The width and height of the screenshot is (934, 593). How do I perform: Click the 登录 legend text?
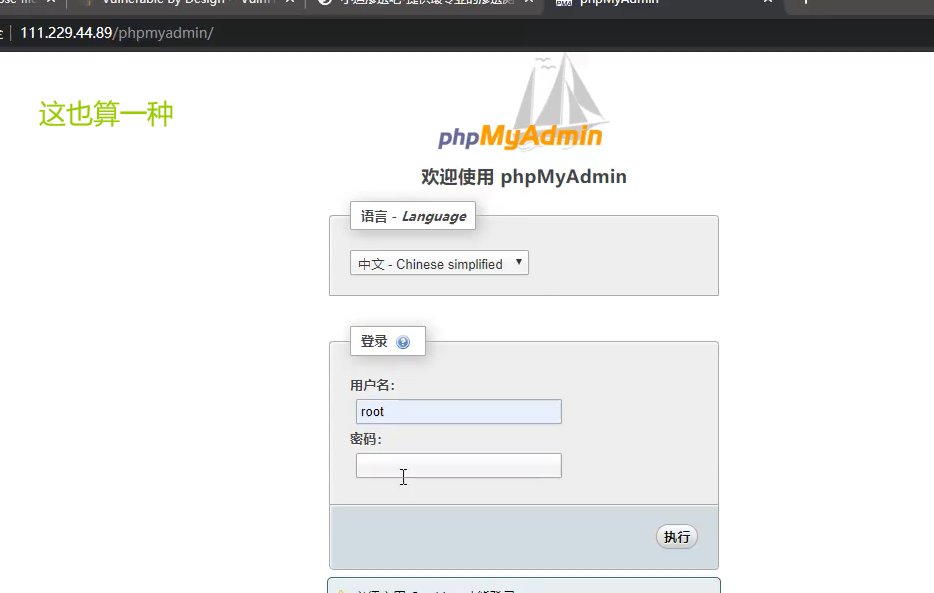coord(374,342)
